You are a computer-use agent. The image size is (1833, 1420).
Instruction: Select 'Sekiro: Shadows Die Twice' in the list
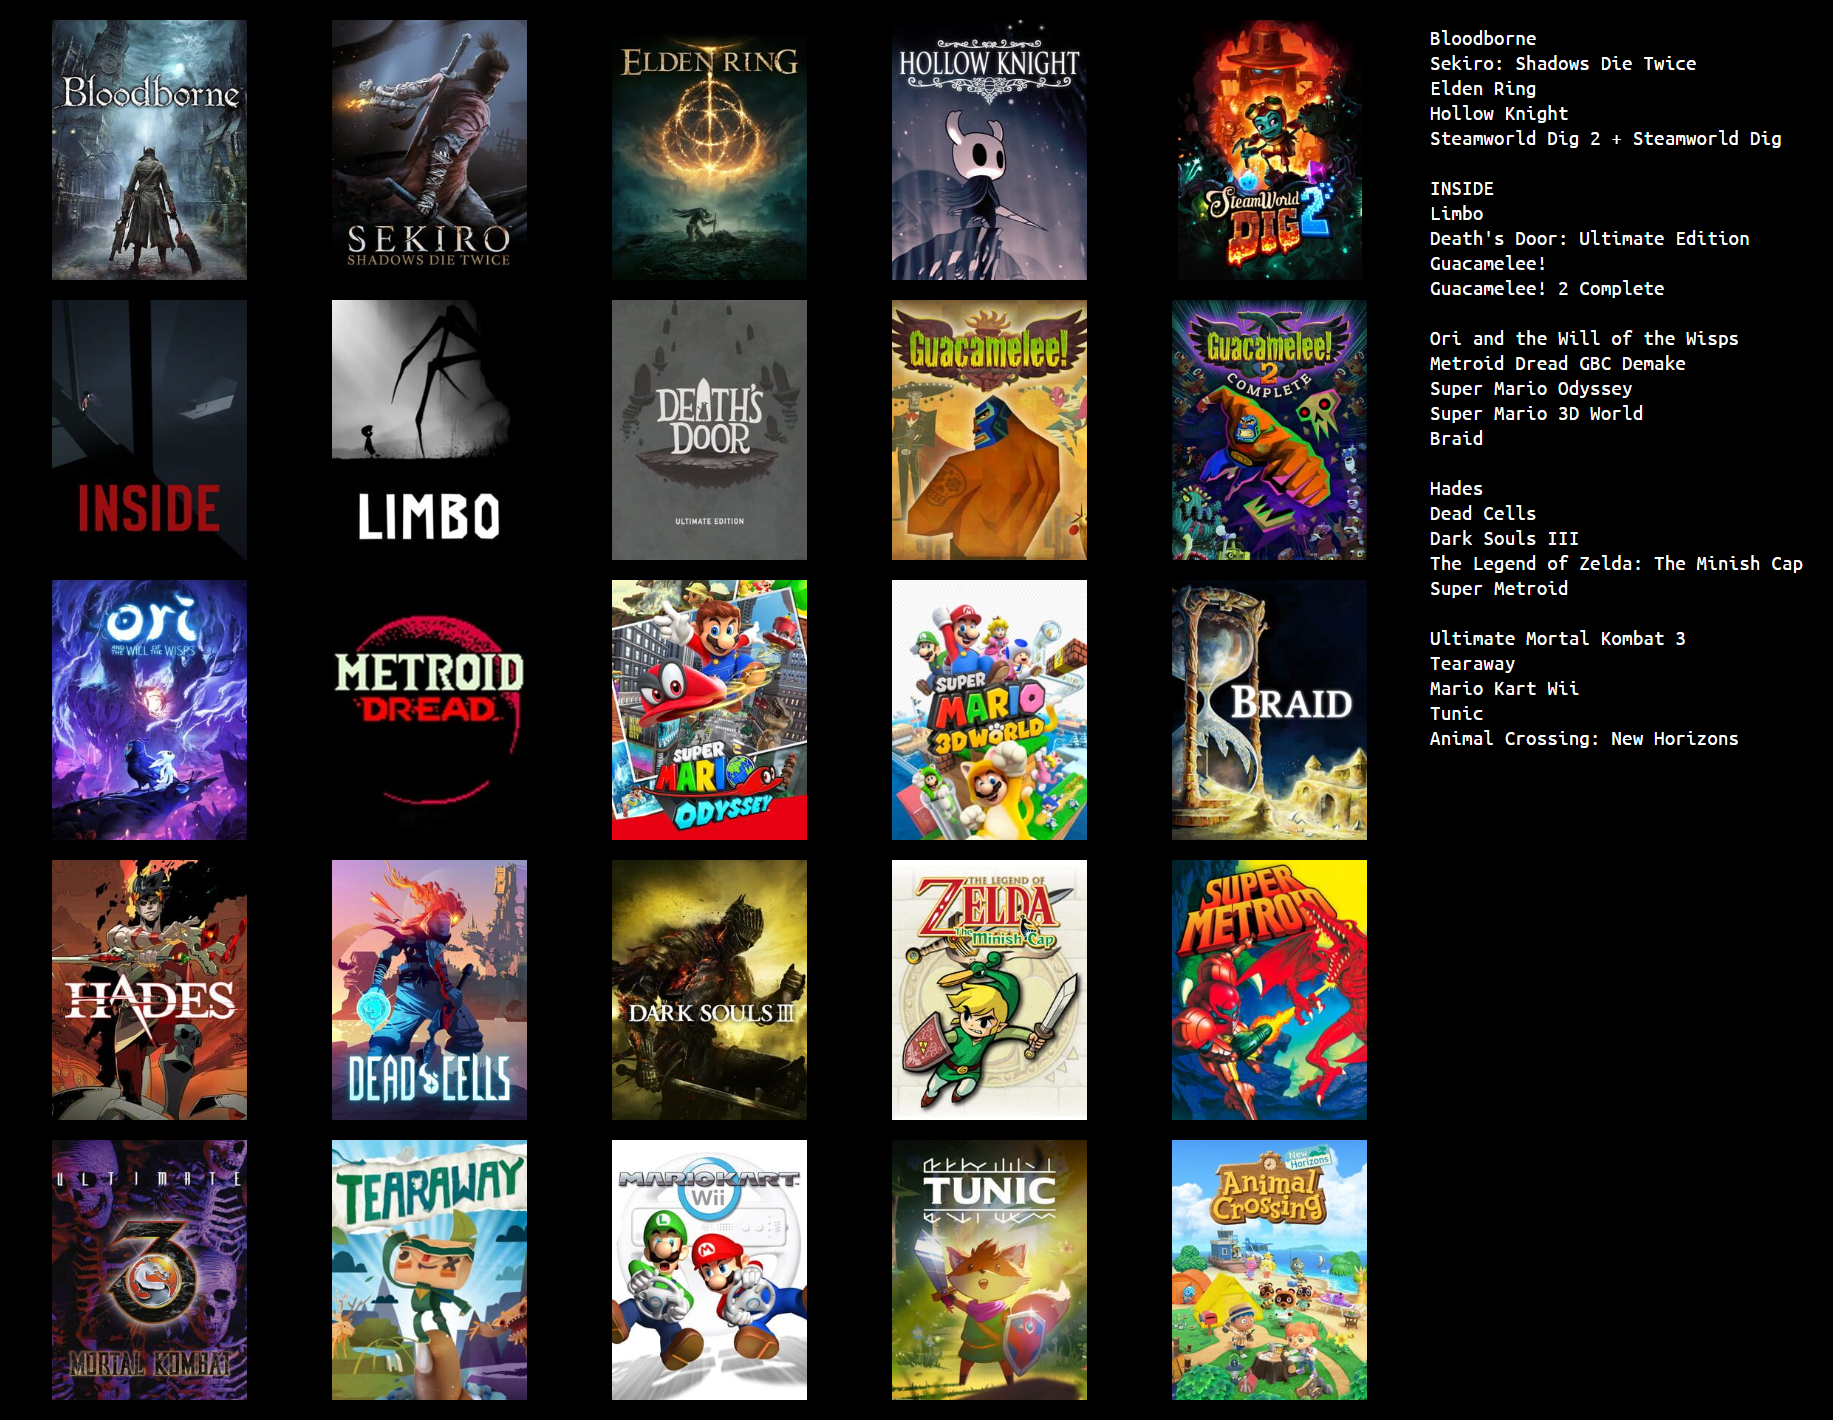coord(1562,63)
